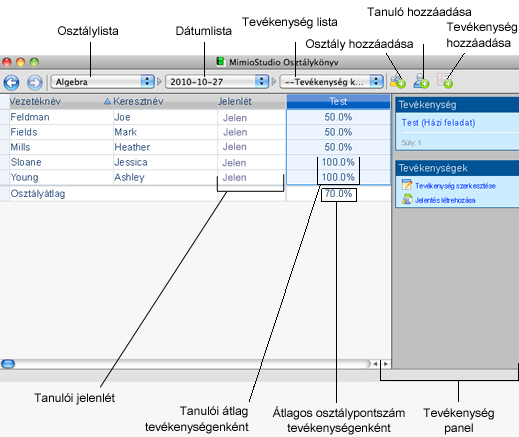Click first name Mark
The image size is (519, 437).
coord(125,132)
